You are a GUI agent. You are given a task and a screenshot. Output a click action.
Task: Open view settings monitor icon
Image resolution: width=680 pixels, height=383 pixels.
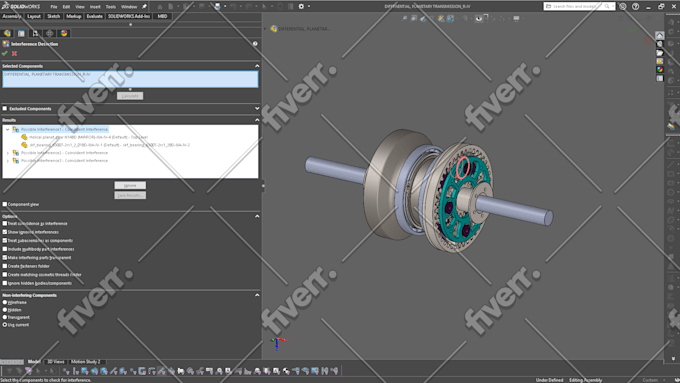click(x=516, y=19)
